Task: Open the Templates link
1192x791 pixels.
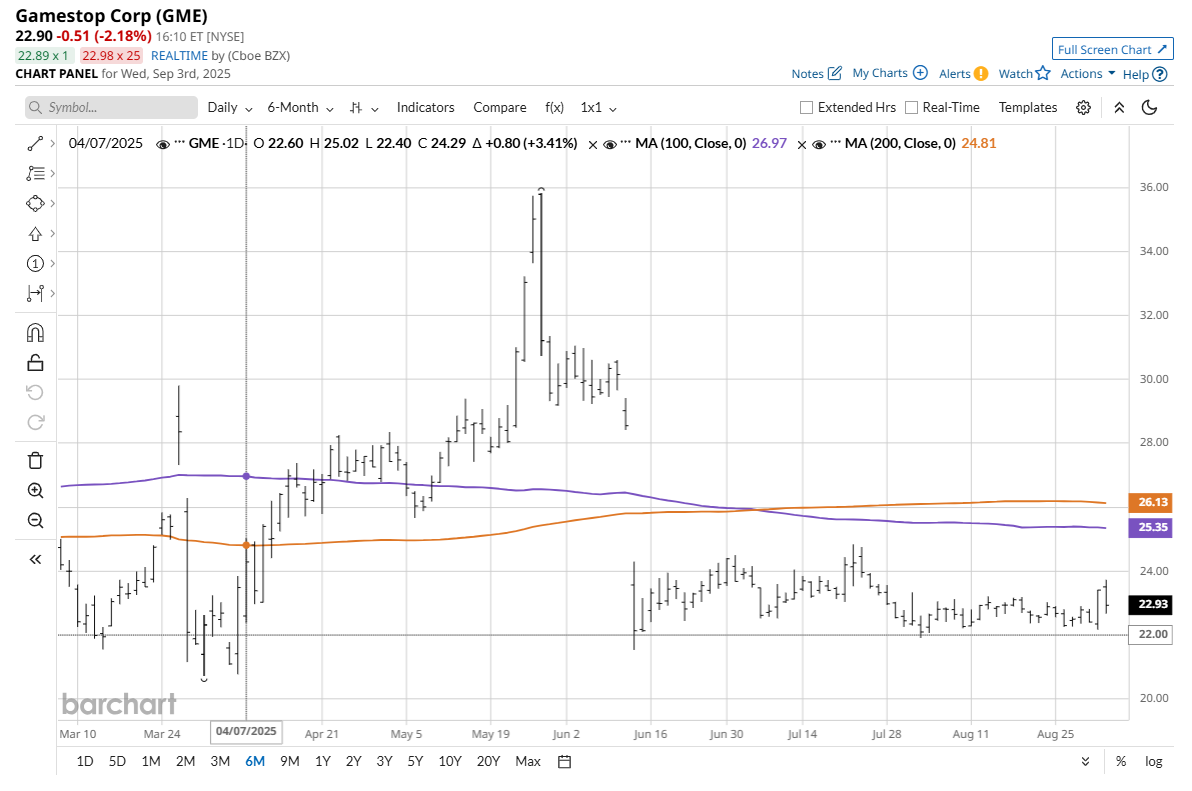Action: (x=1027, y=108)
